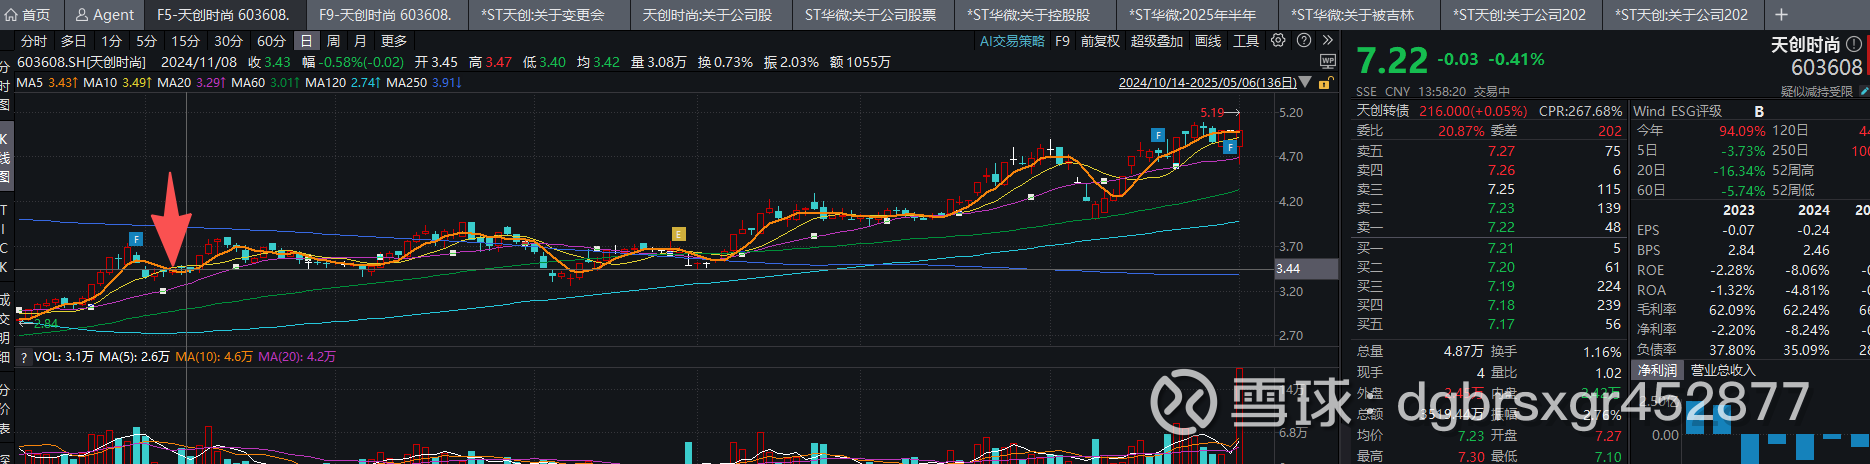Click 买一 price 7.21
The height and width of the screenshot is (464, 1870).
[x=1501, y=248]
